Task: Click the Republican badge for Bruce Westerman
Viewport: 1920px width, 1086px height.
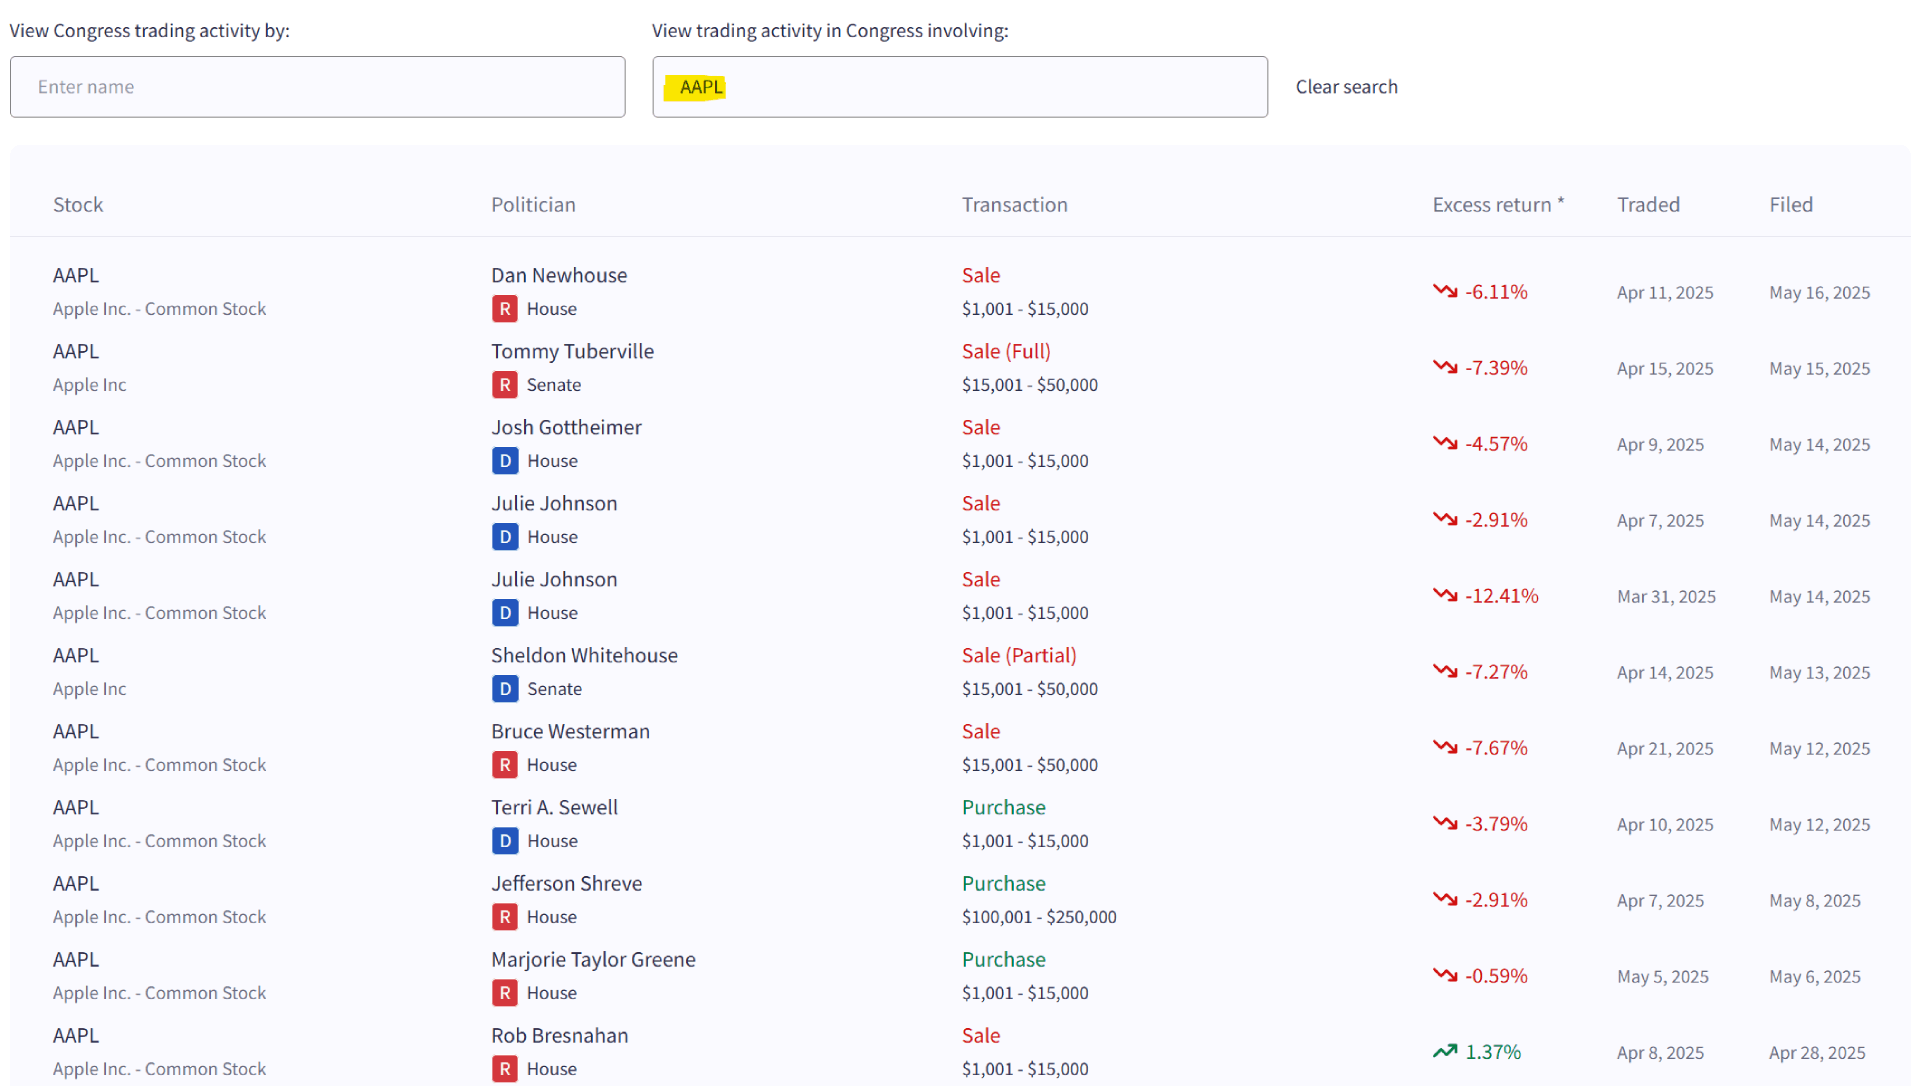Action: tap(505, 765)
